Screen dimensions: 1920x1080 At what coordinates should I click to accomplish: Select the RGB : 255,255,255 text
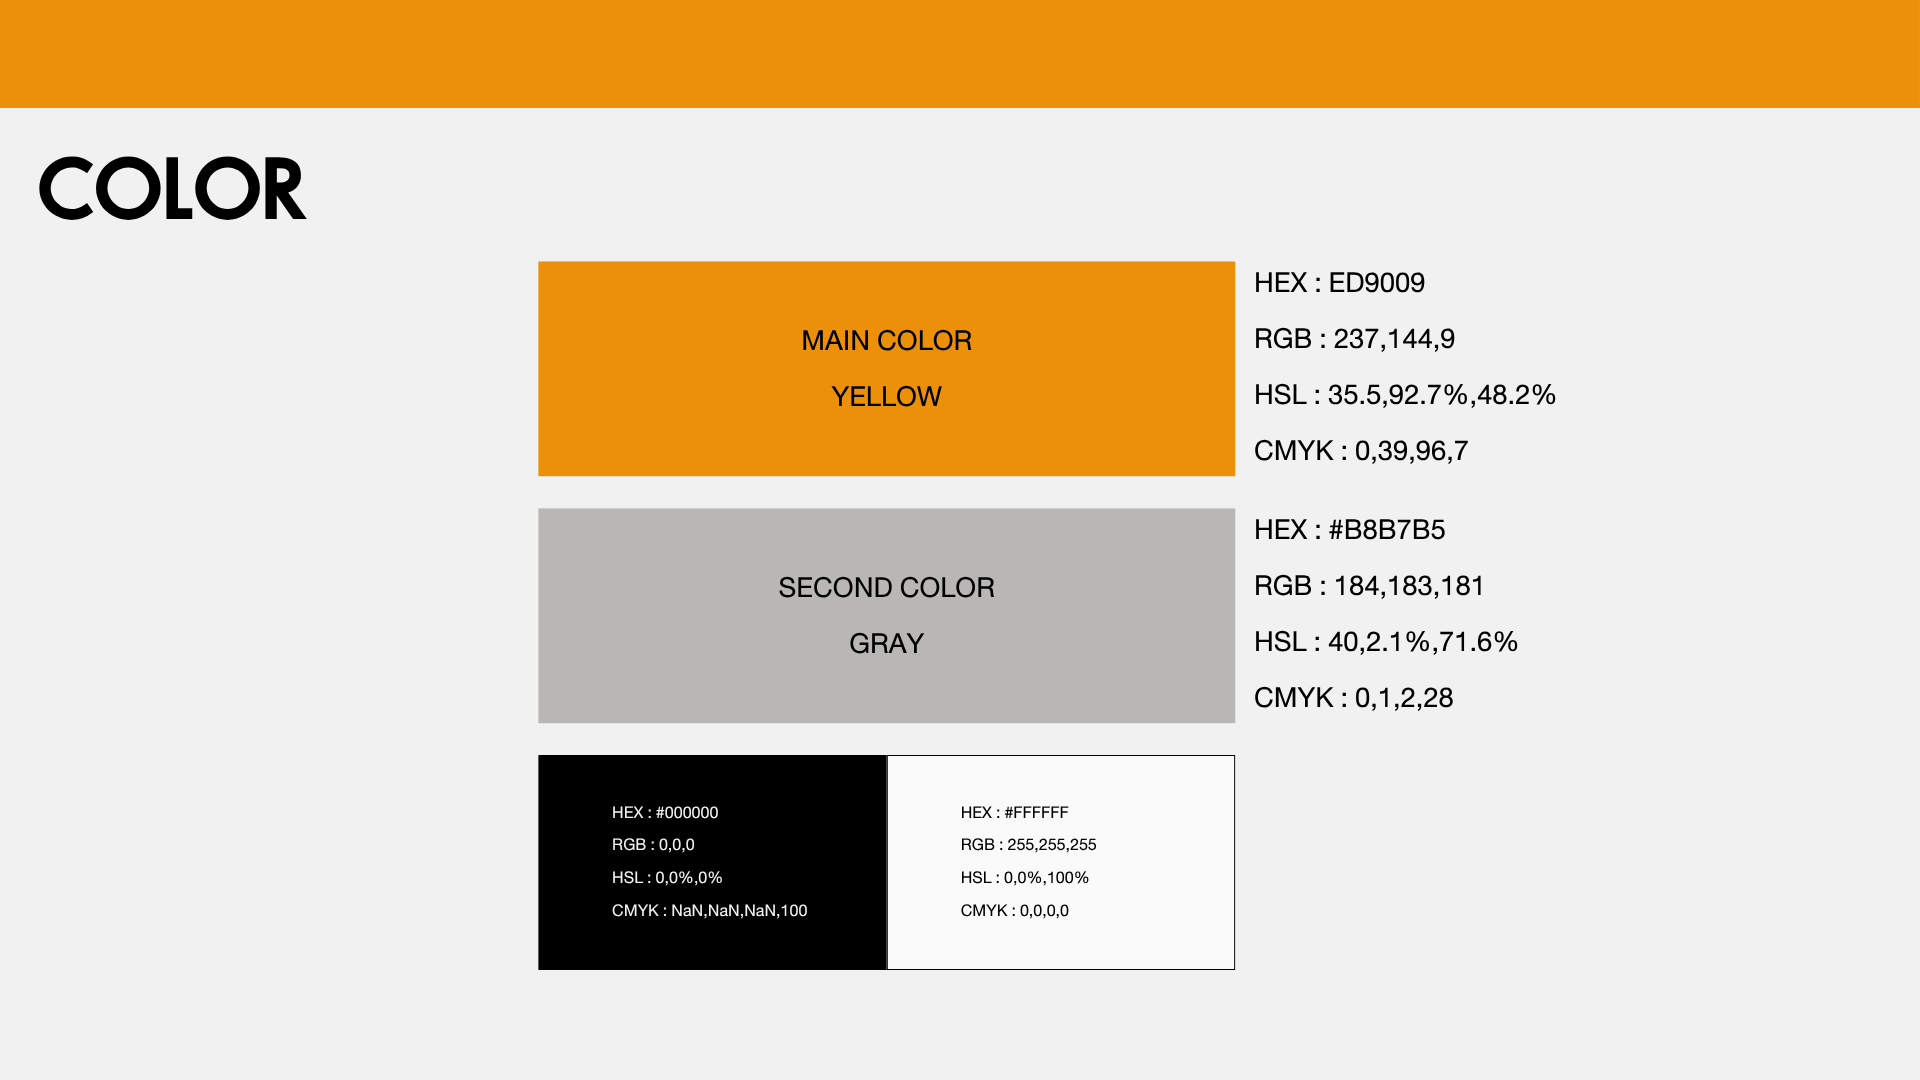(1028, 845)
